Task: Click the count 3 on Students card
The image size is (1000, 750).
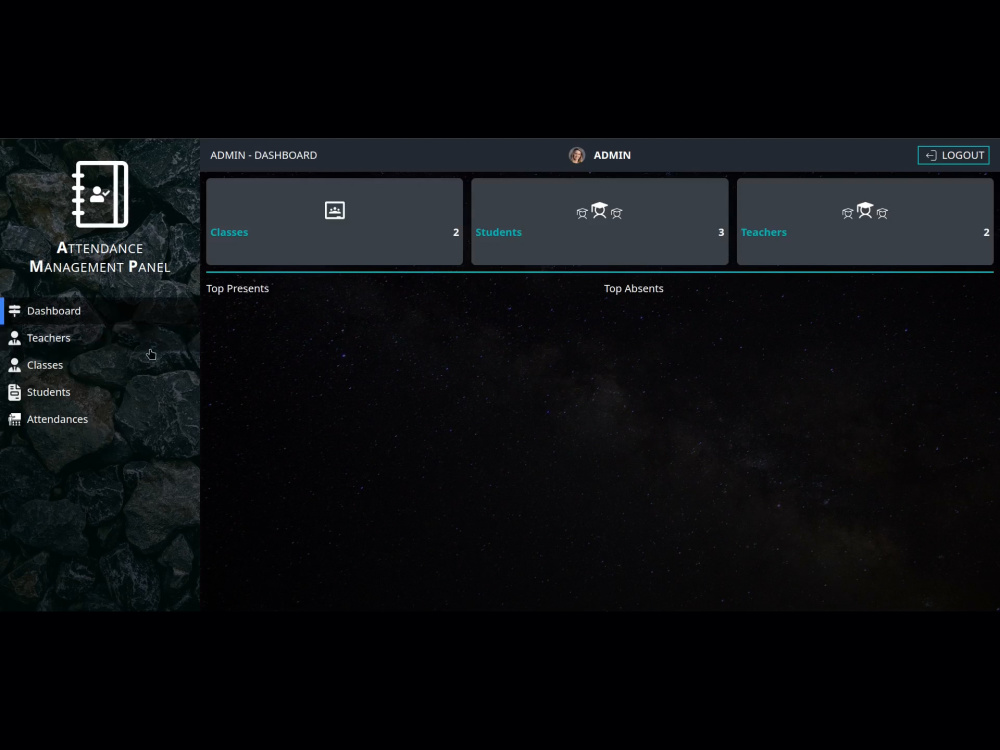Action: pyautogui.click(x=721, y=232)
